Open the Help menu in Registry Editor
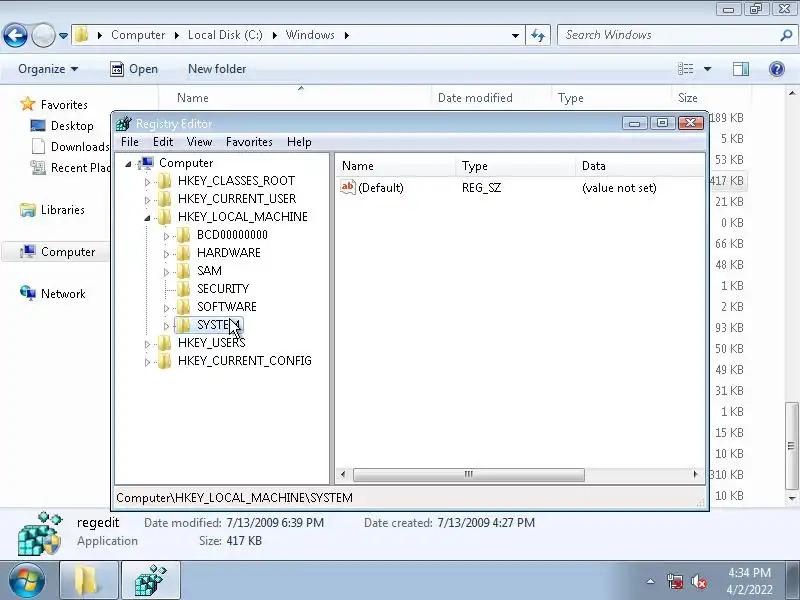Viewport: 800px width, 600px height. pos(299,142)
